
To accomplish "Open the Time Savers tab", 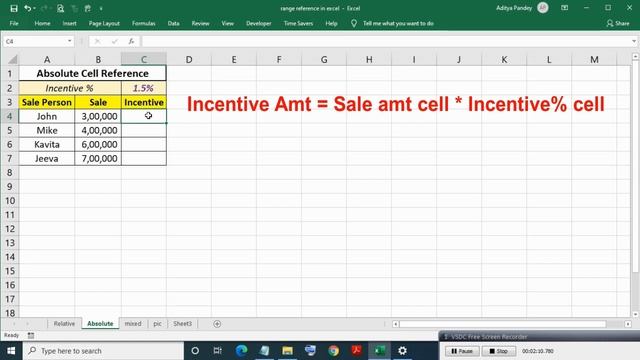I will (x=298, y=24).
